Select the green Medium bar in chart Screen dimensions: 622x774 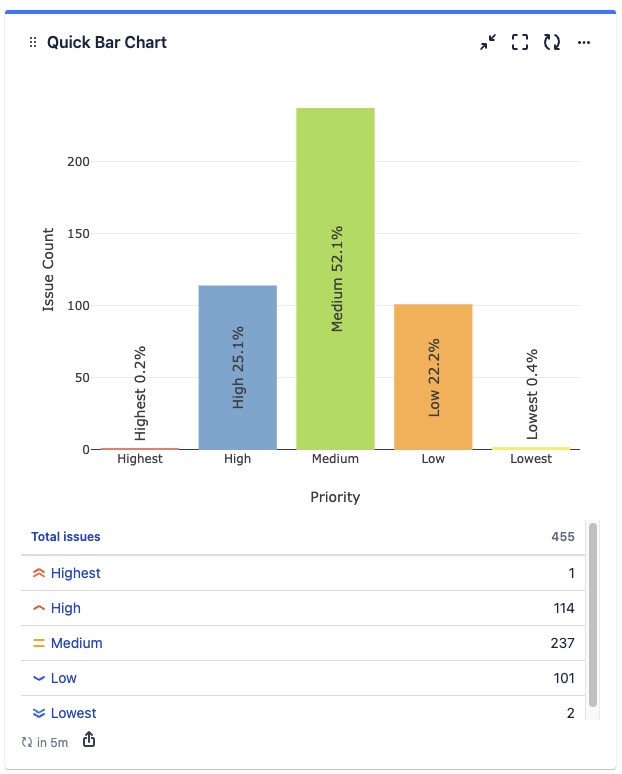click(335, 278)
